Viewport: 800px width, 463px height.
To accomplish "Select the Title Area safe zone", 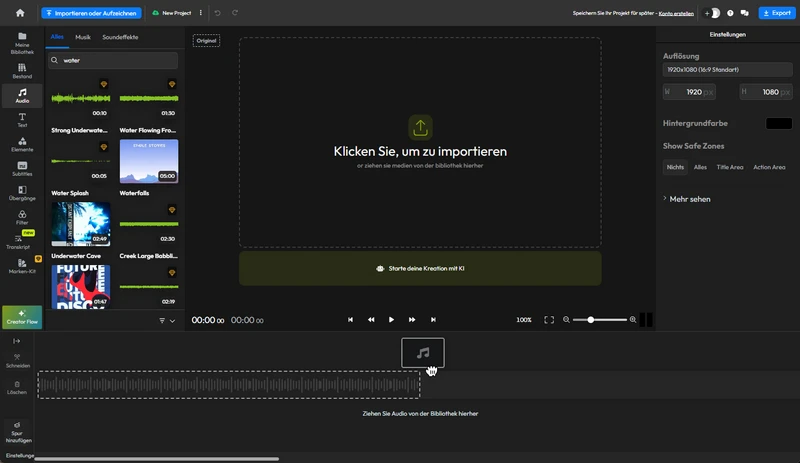I will point(730,167).
